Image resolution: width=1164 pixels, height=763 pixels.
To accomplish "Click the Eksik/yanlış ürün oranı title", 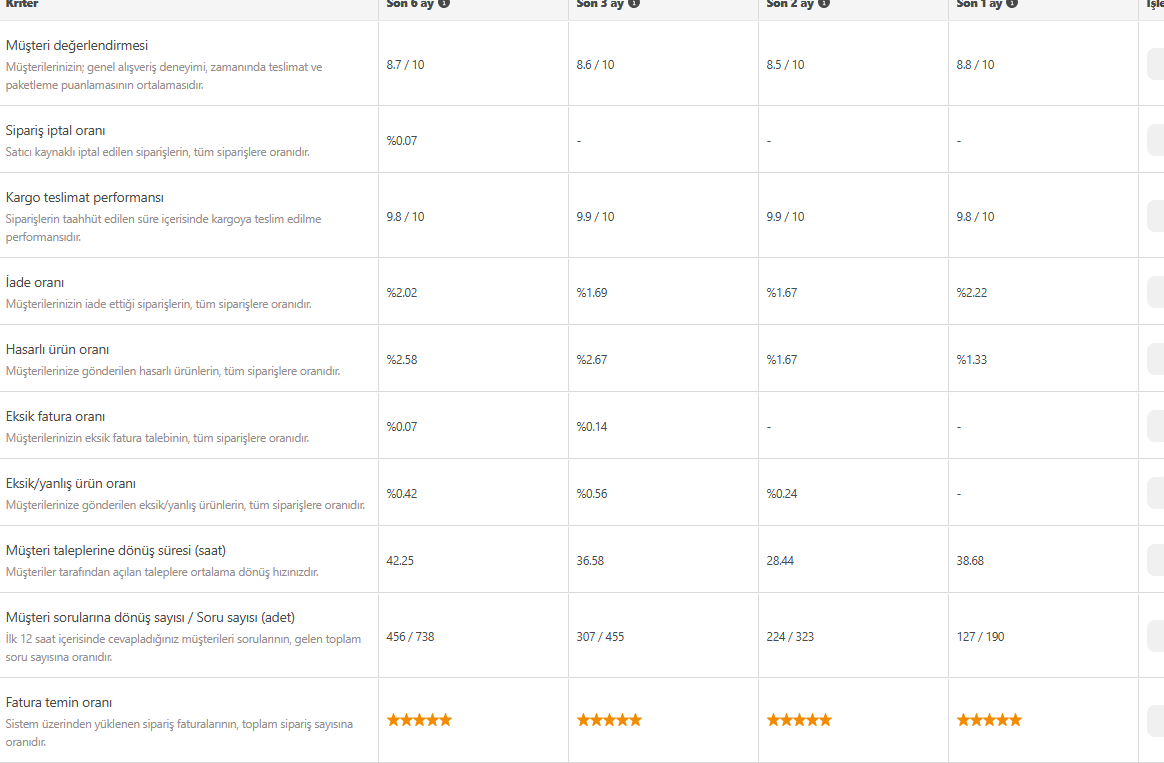I will pos(71,484).
